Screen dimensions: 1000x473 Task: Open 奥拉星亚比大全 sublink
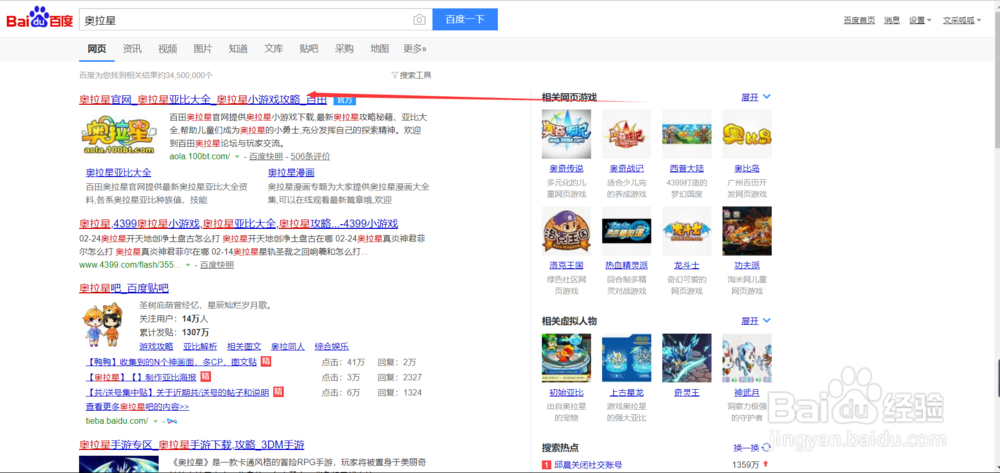(x=119, y=173)
